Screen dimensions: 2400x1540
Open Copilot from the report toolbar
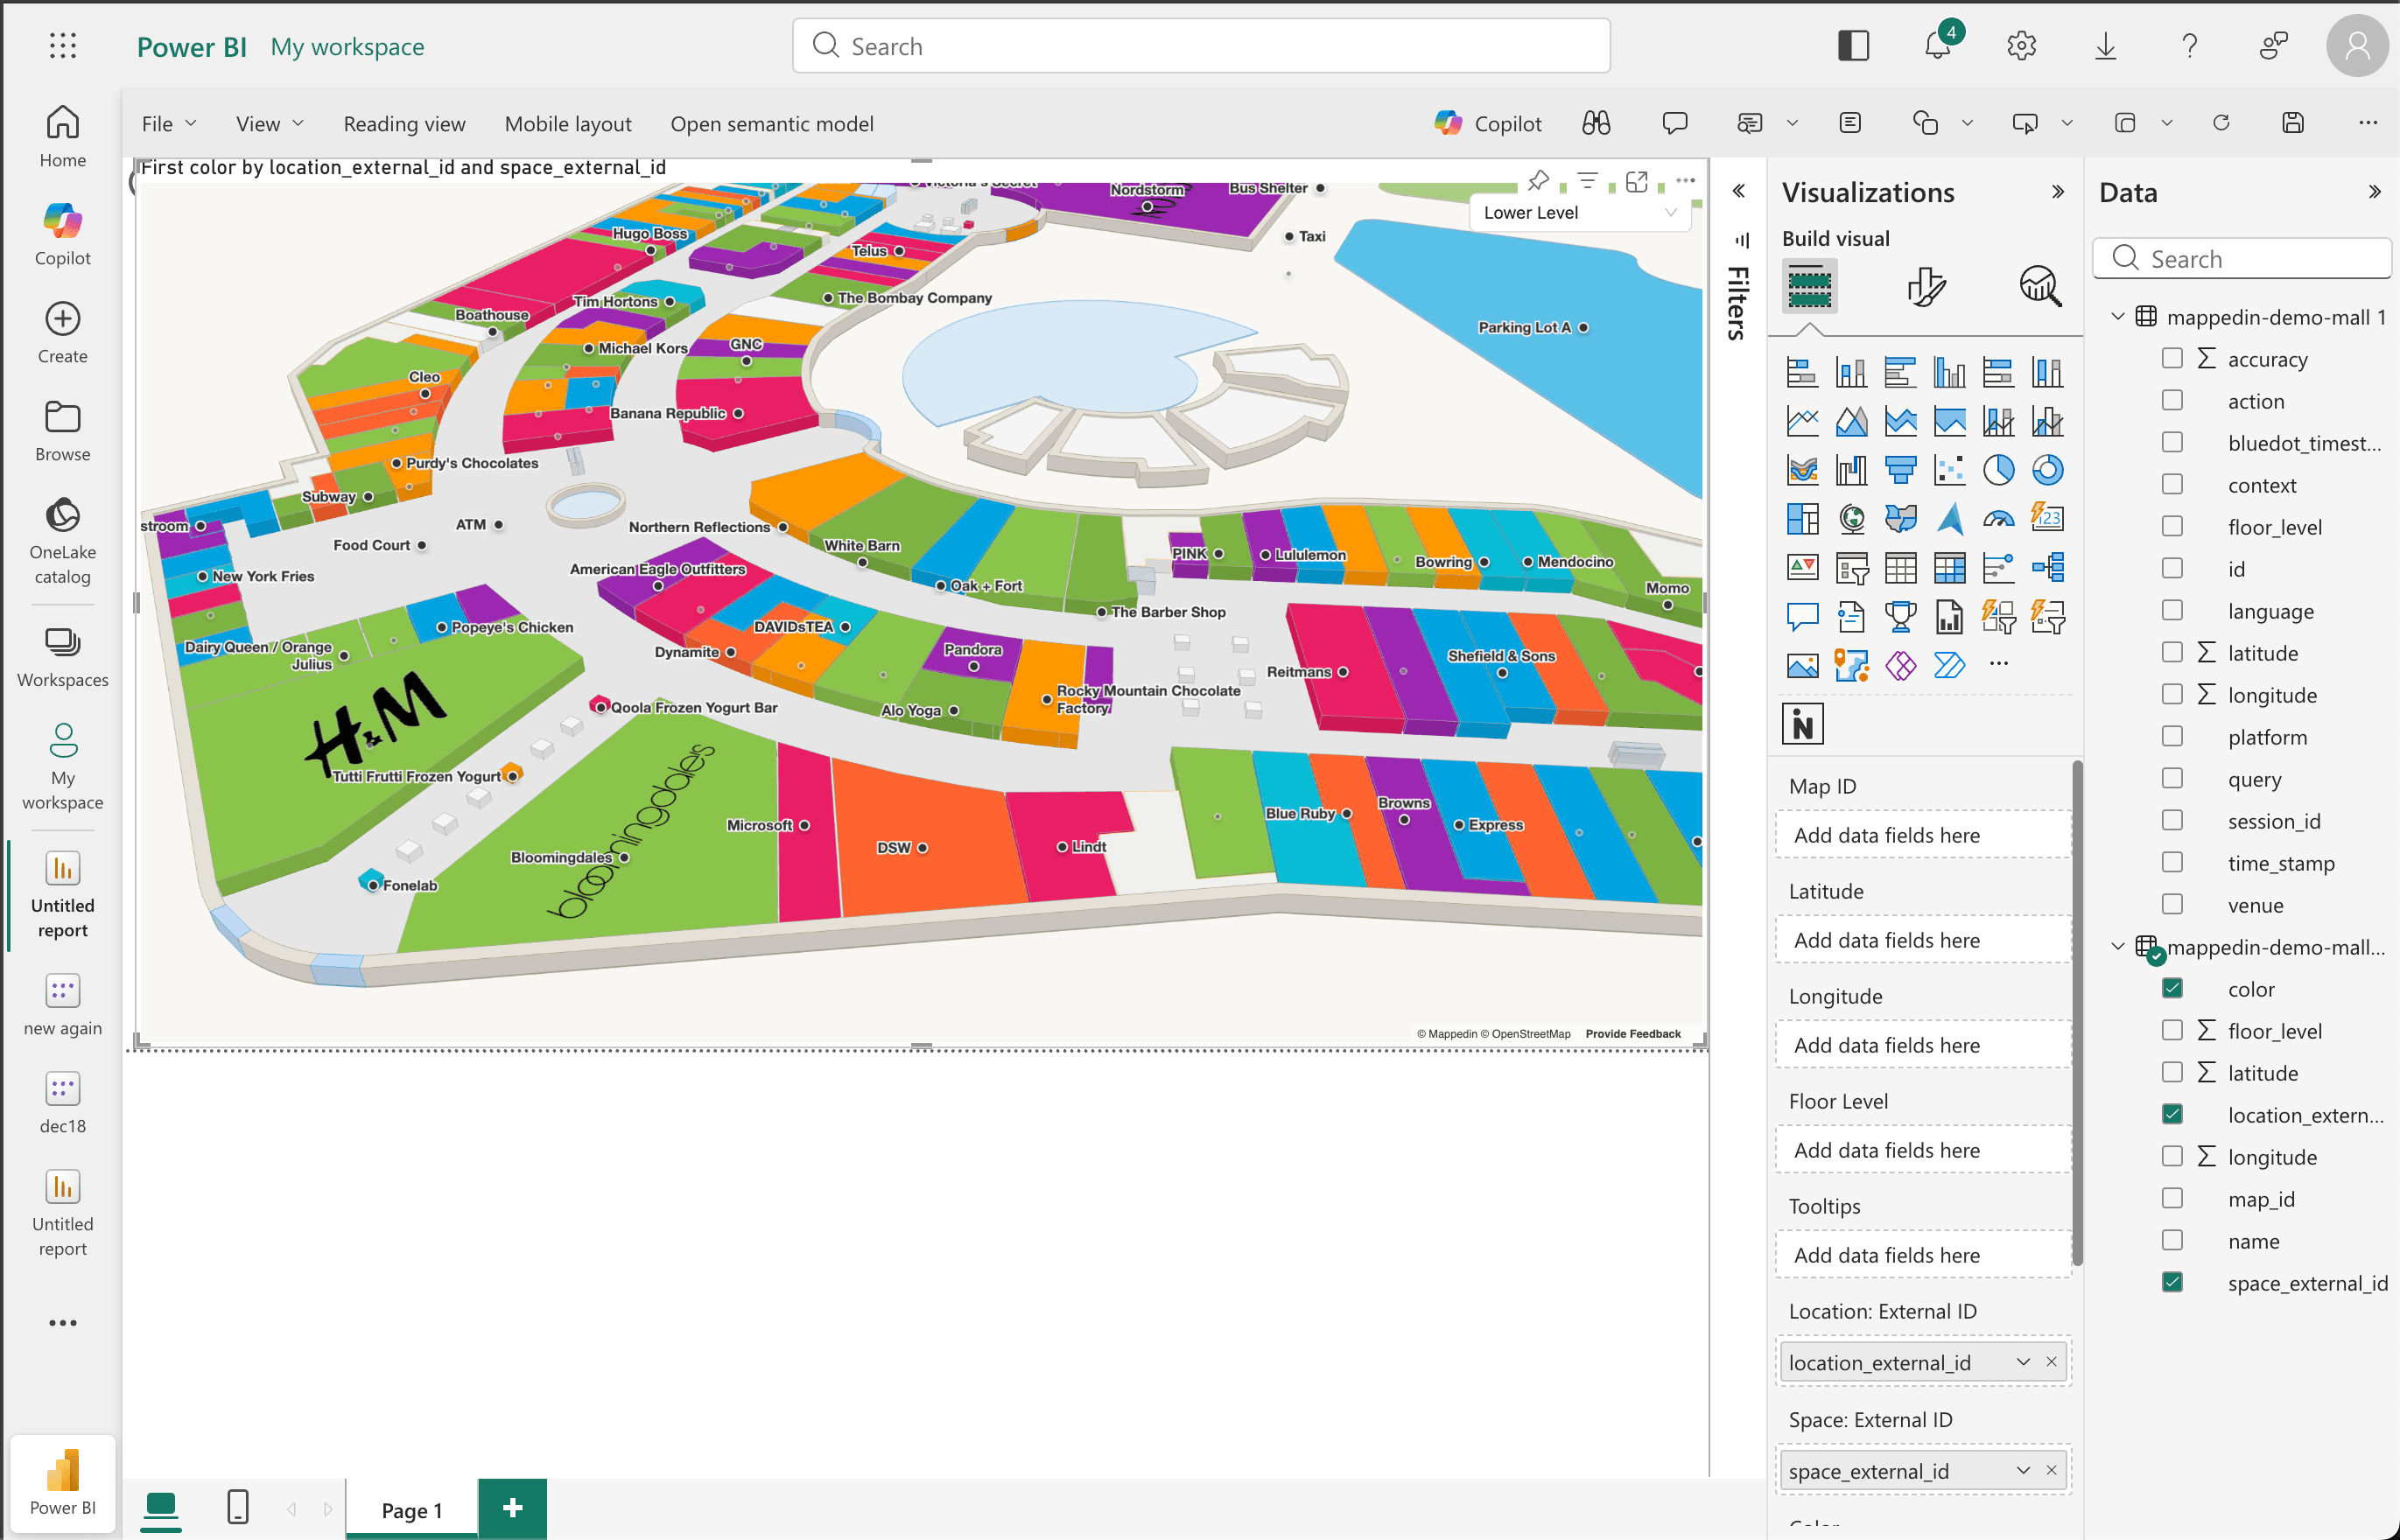(x=1489, y=123)
